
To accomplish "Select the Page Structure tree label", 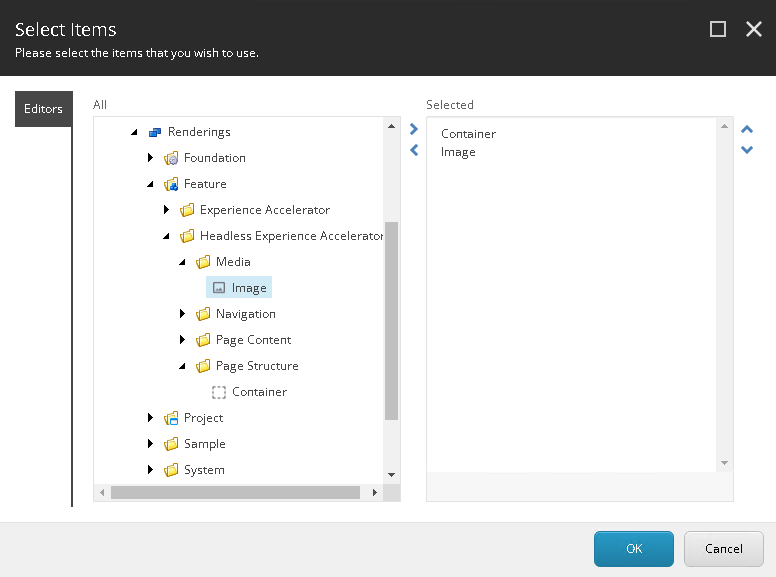I will [x=257, y=366].
